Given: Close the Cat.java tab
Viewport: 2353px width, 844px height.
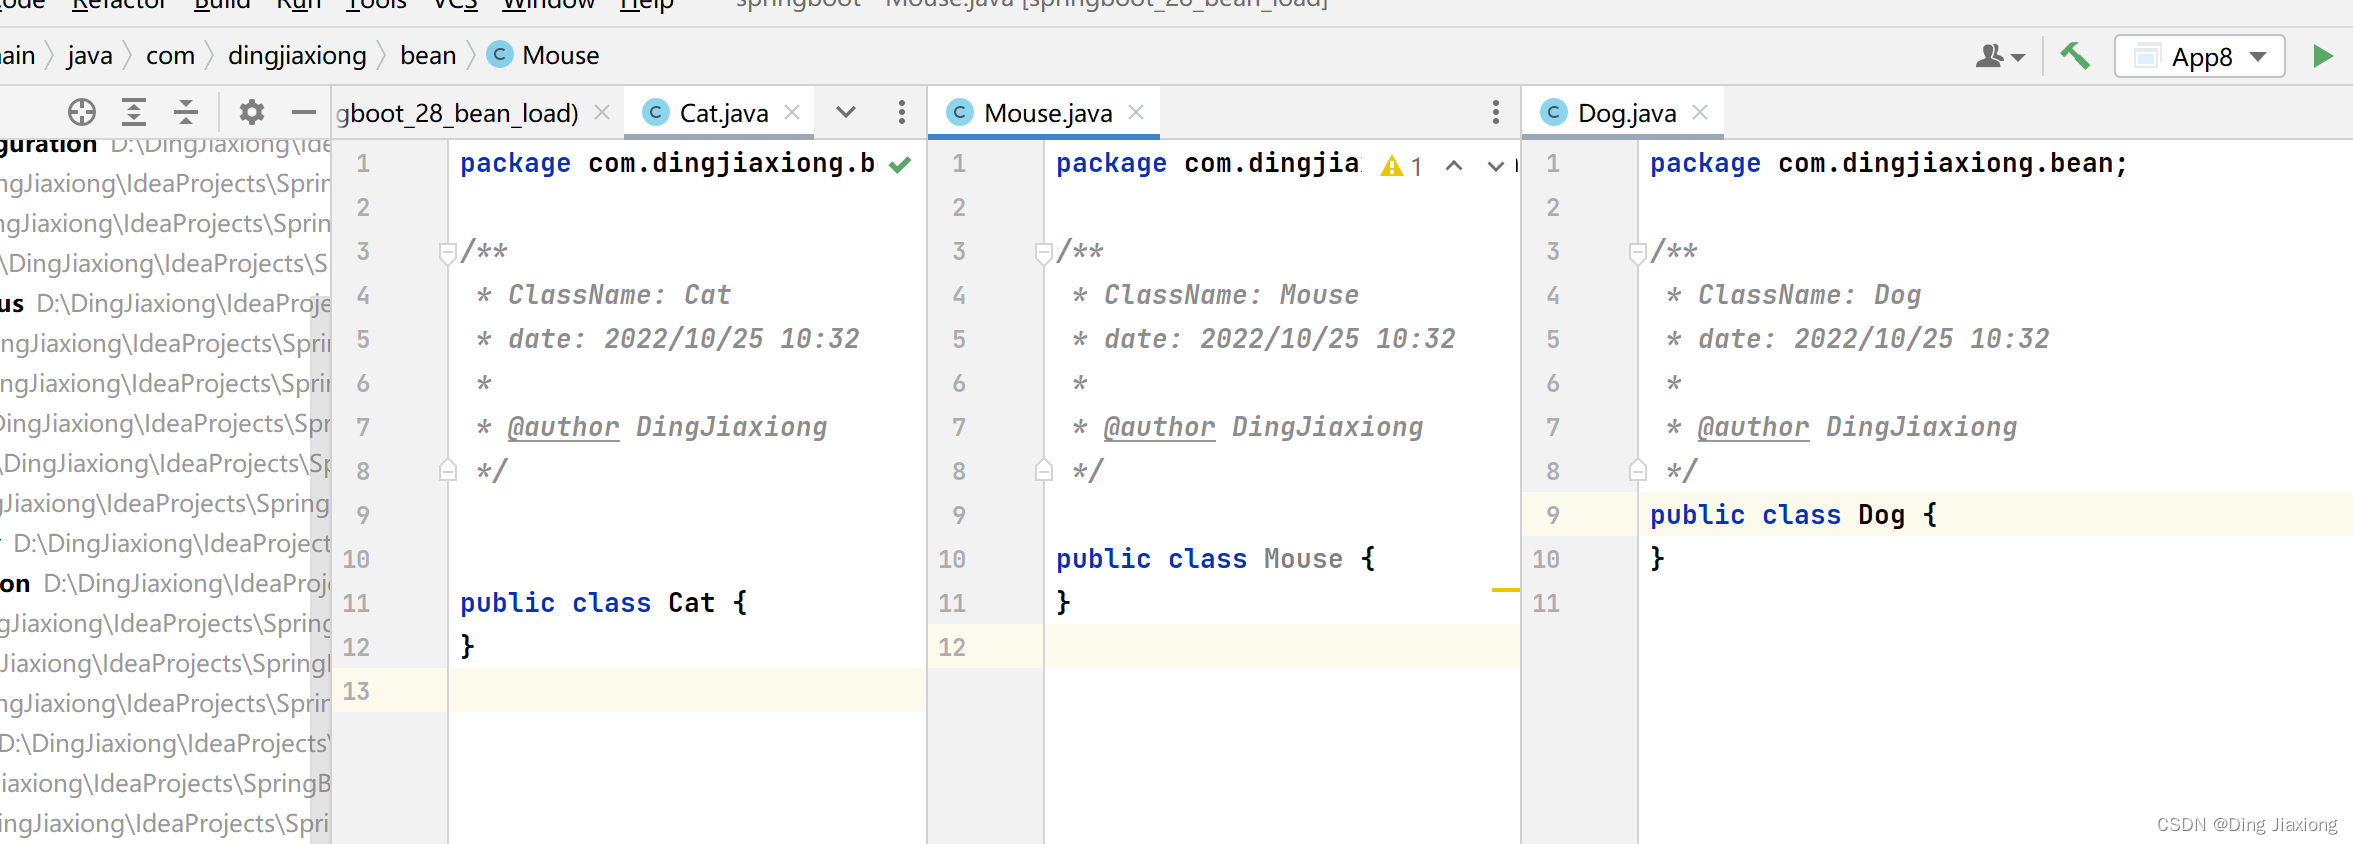Looking at the screenshot, I should [792, 112].
